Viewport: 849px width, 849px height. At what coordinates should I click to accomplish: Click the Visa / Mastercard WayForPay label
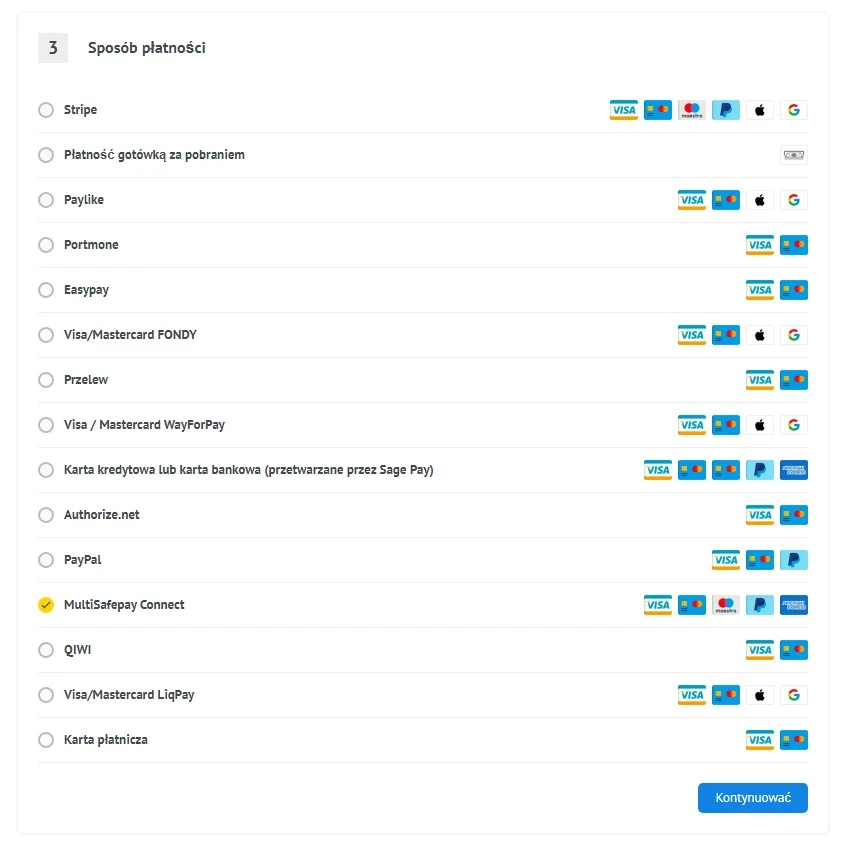(144, 425)
